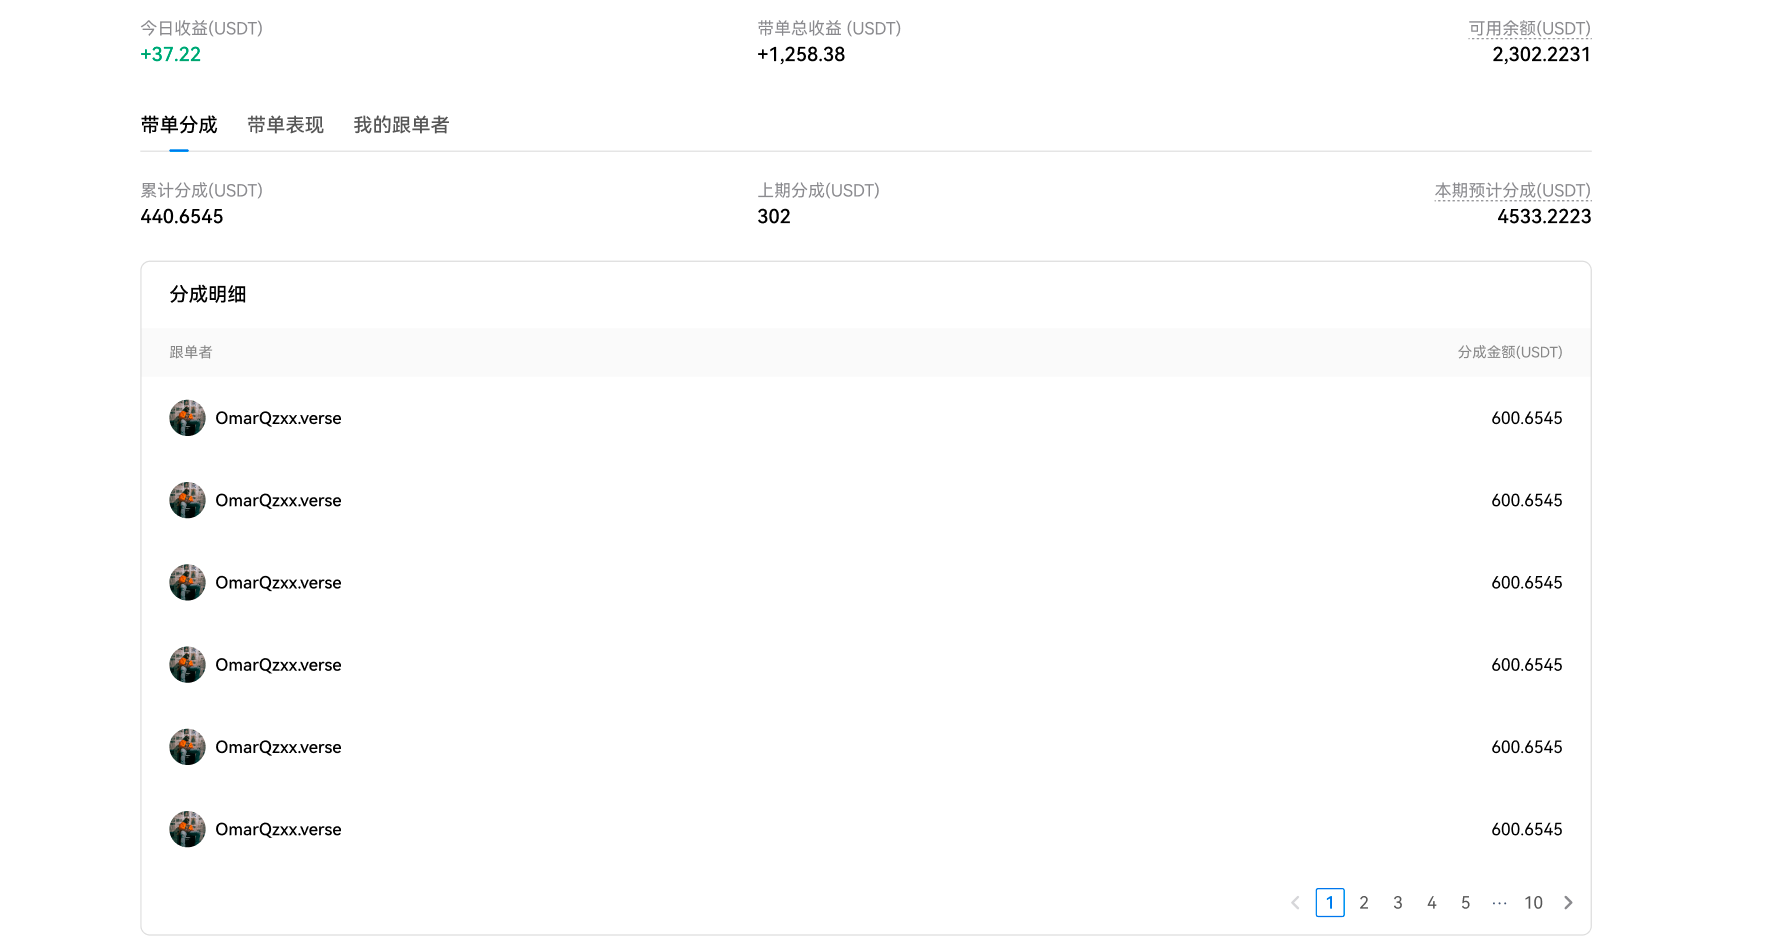Click the first OmarQzxx.verse username

pyautogui.click(x=278, y=418)
